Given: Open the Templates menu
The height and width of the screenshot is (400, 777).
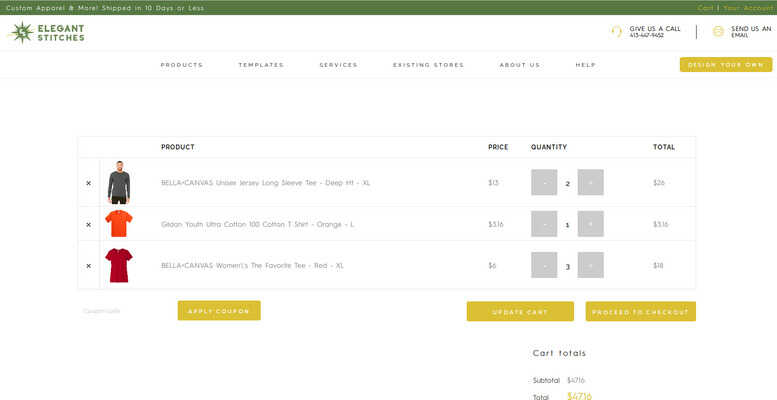Looking at the screenshot, I should [x=261, y=65].
